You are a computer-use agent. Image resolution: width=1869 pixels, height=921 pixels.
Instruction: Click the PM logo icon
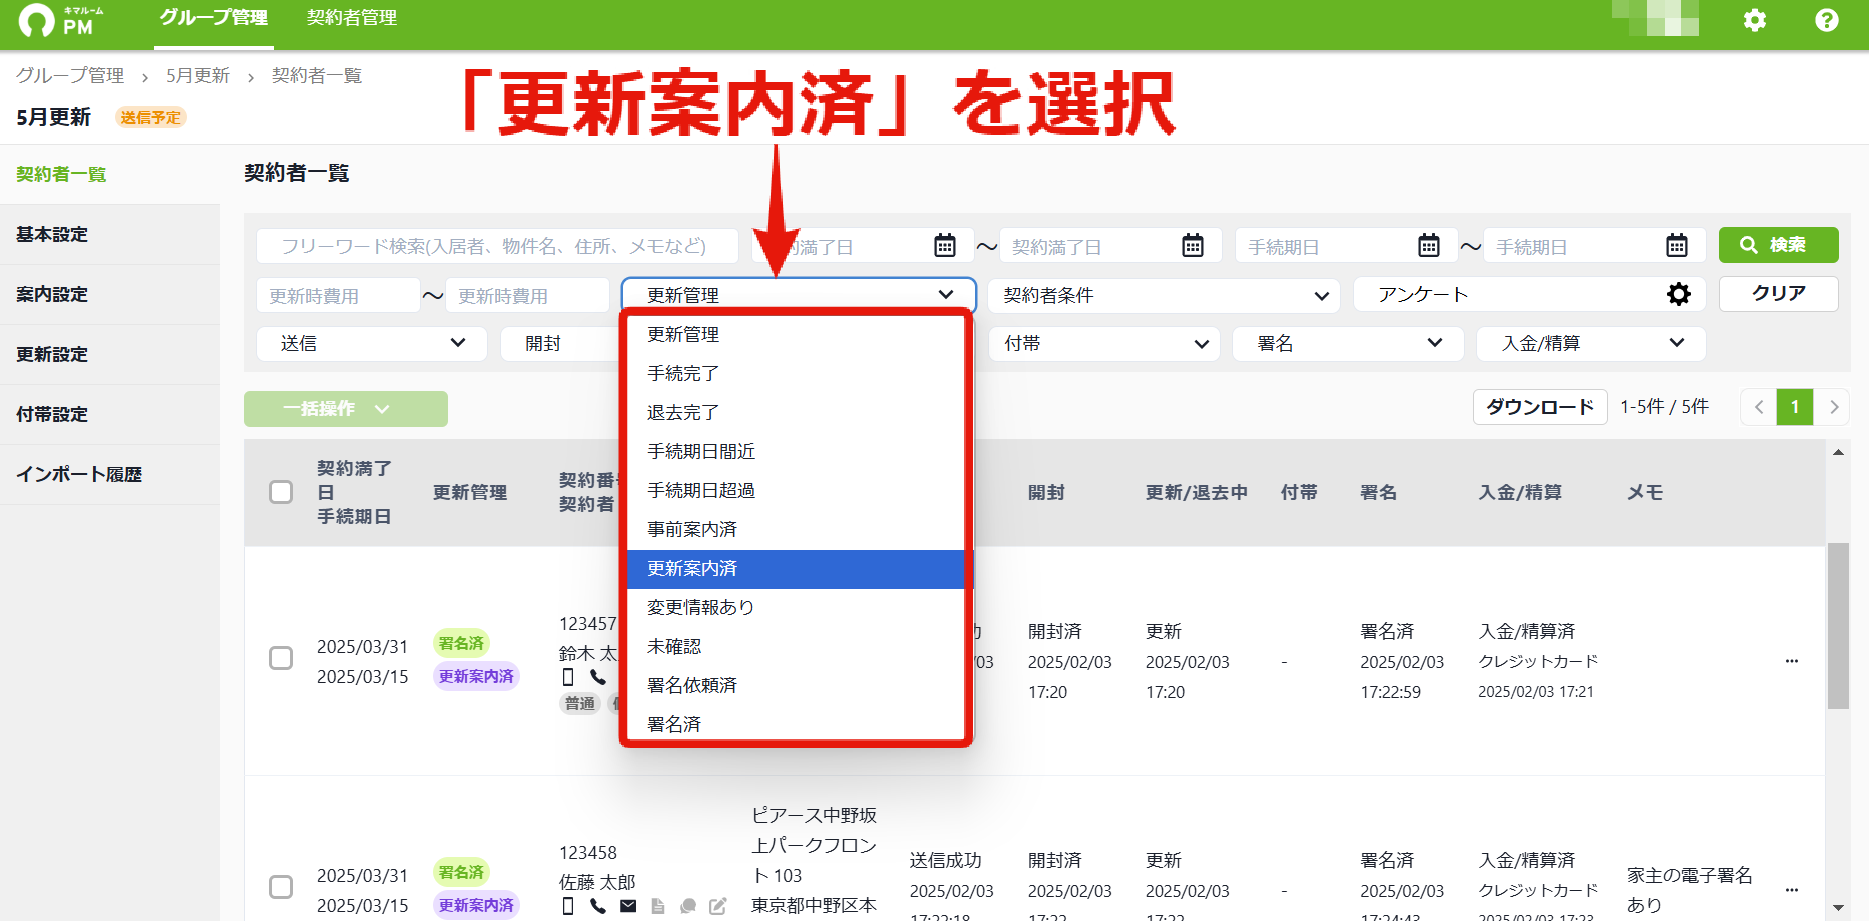click(x=37, y=20)
